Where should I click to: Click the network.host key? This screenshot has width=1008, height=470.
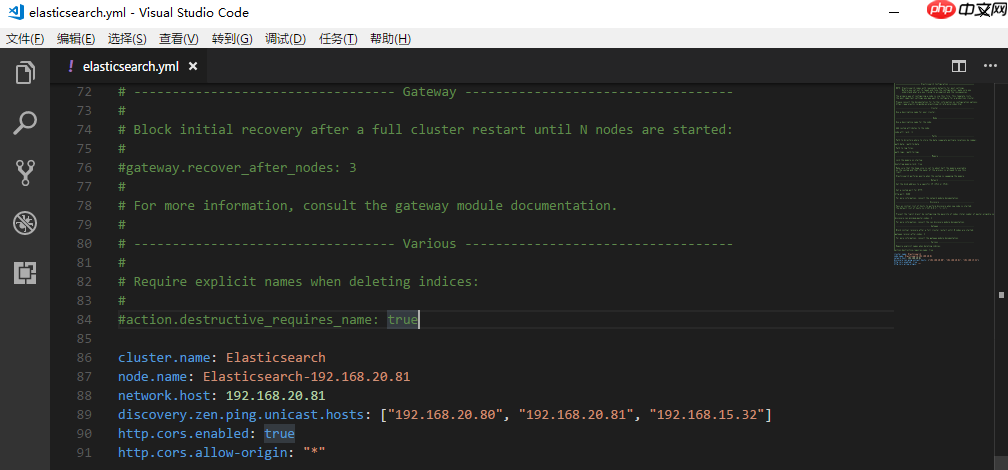tap(164, 395)
